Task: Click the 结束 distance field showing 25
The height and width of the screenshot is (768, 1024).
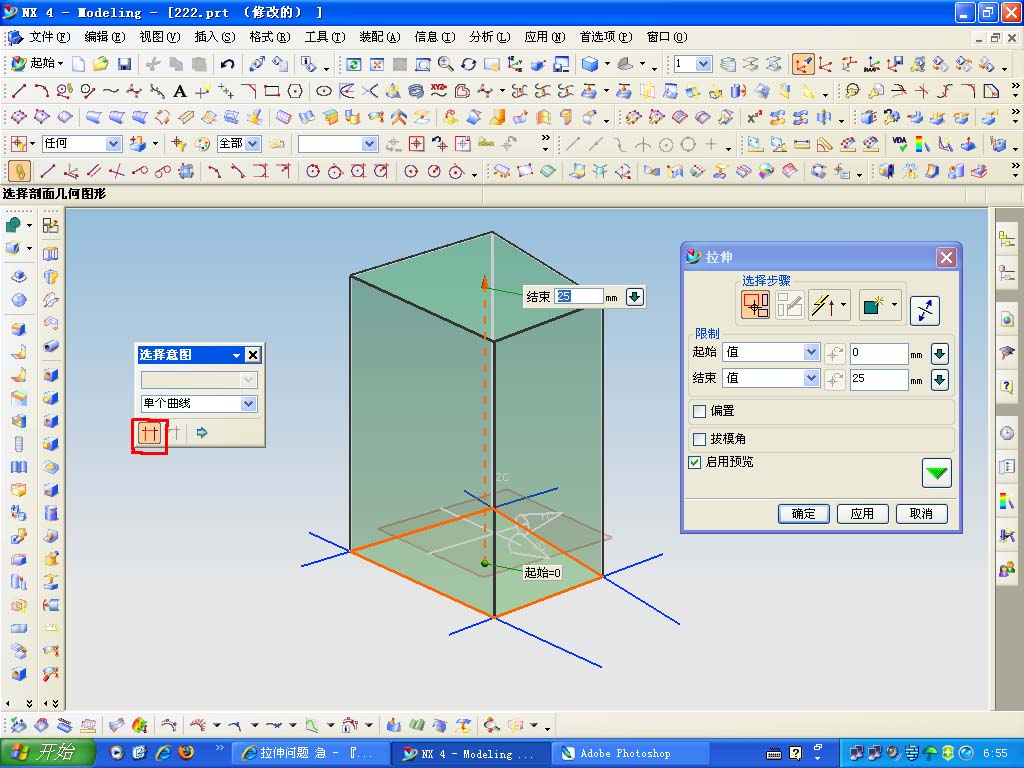Action: (879, 379)
